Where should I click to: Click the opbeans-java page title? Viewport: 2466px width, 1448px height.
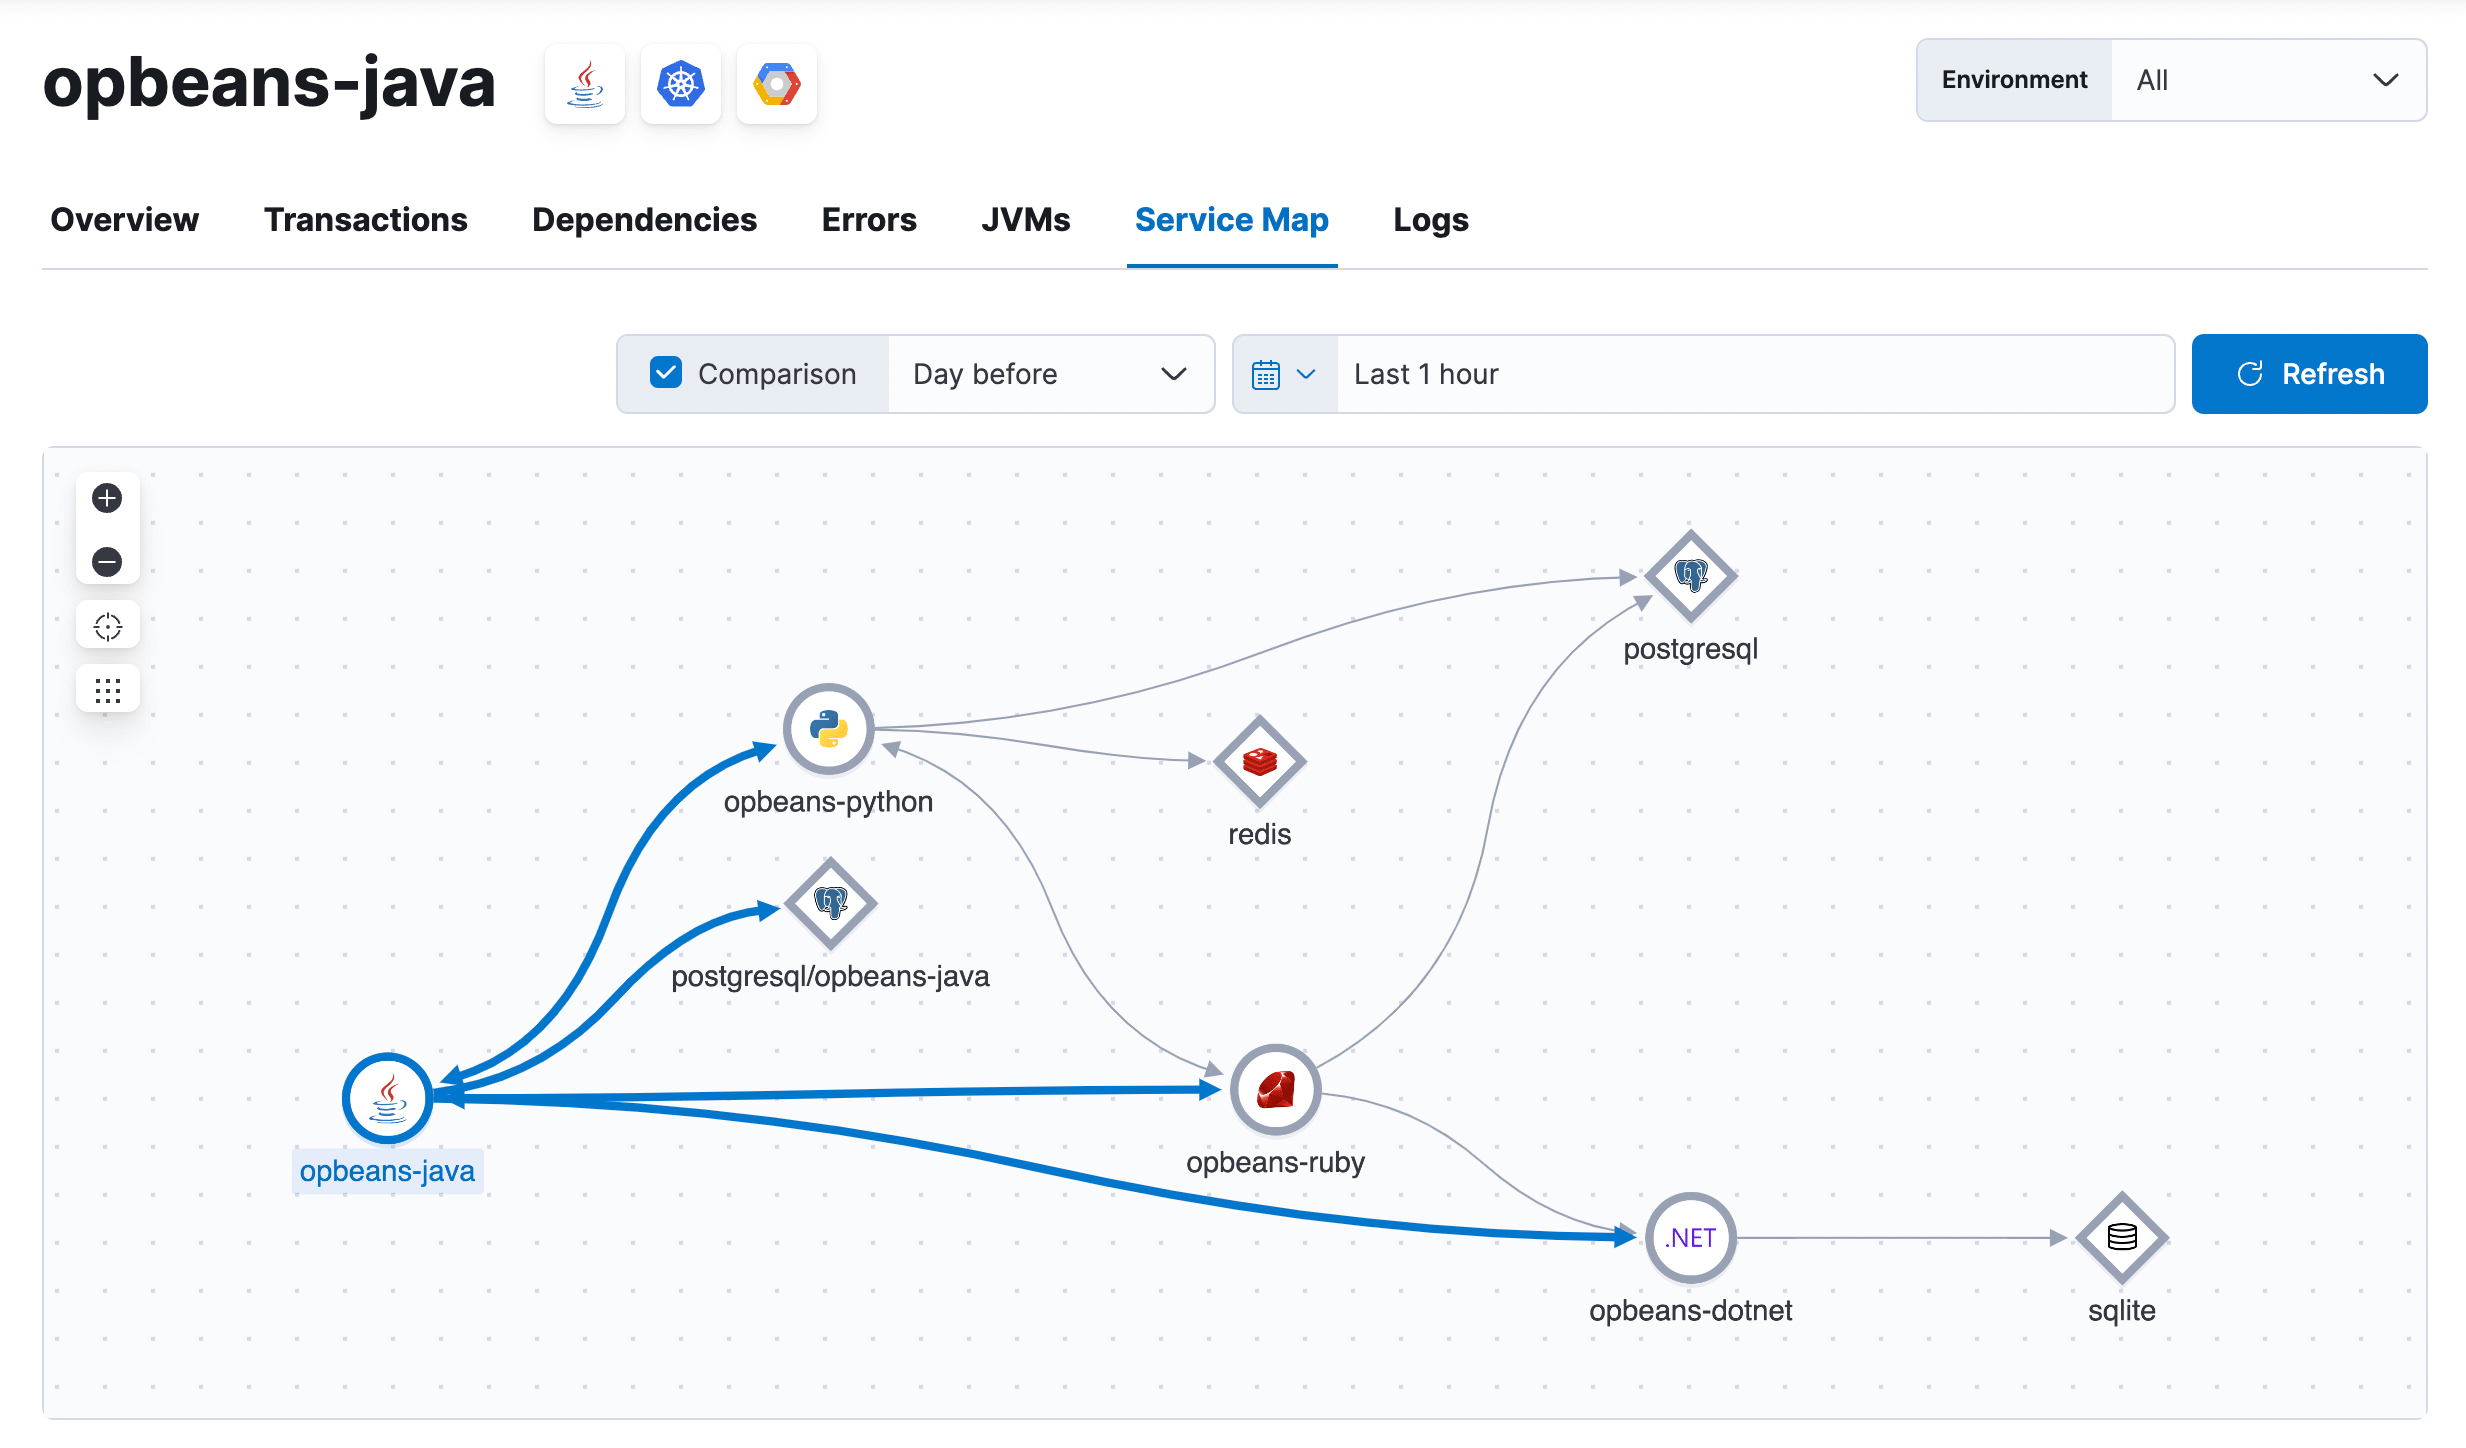pos(269,82)
